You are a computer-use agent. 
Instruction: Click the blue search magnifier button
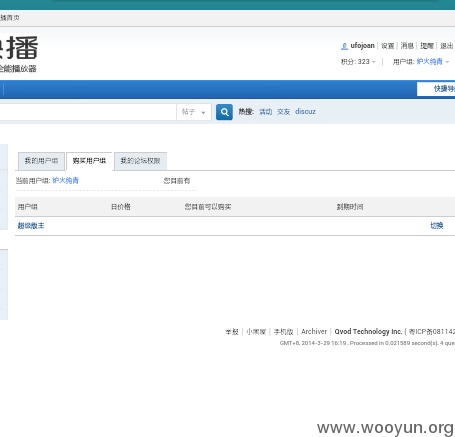coord(224,112)
